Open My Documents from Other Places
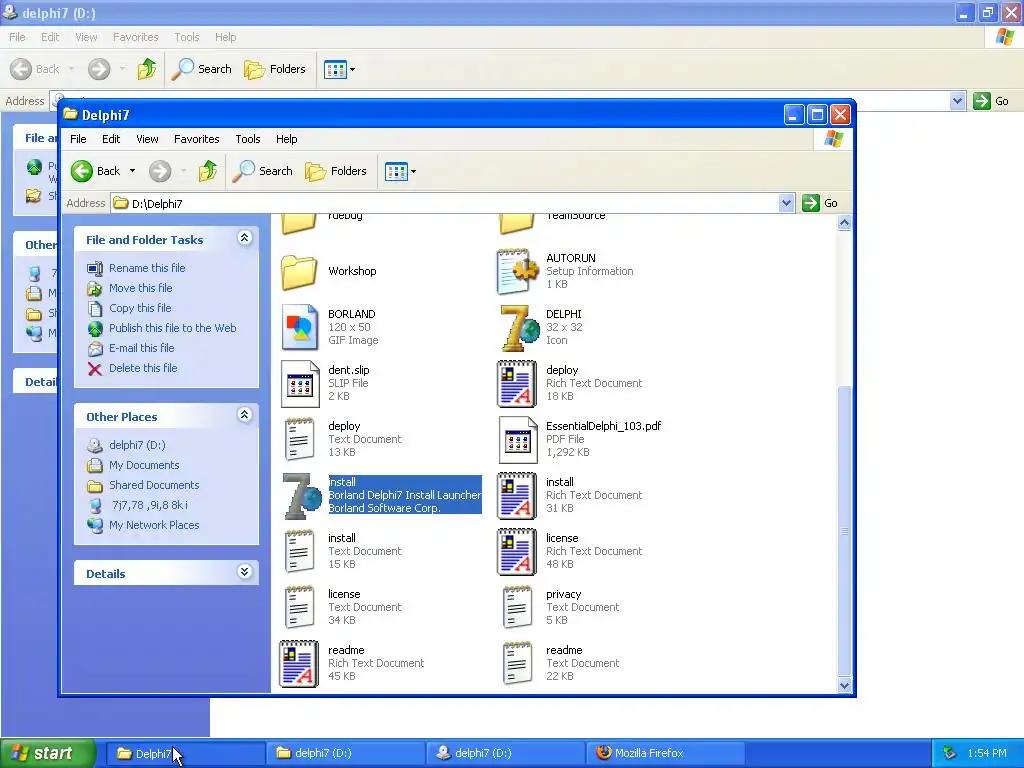 pyautogui.click(x=144, y=466)
